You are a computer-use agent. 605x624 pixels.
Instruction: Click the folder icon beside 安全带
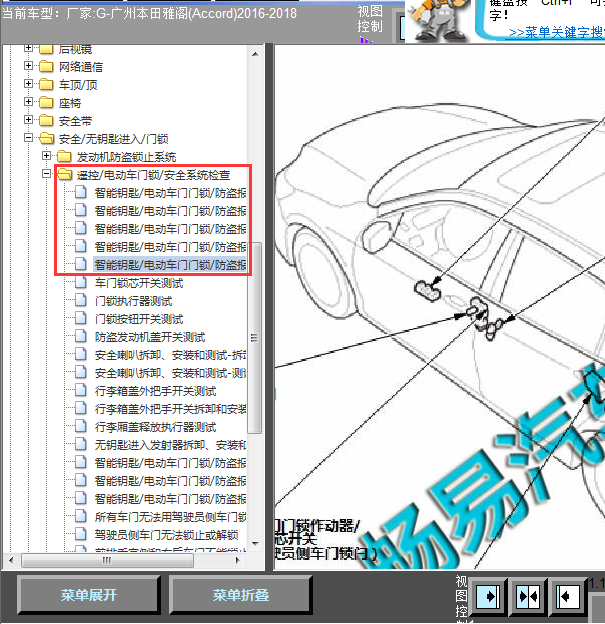pyautogui.click(x=46, y=120)
